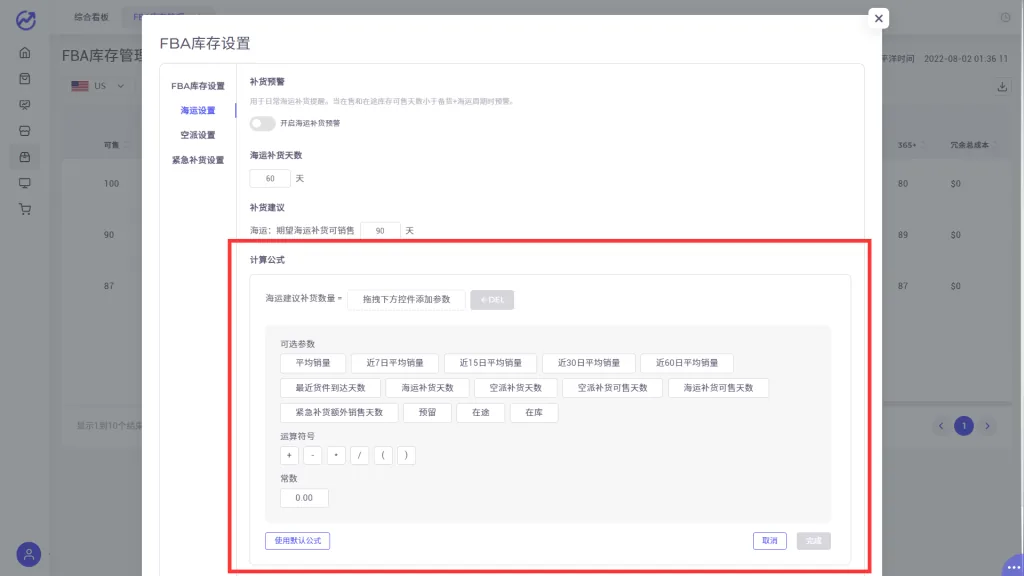1024x576 pixels.
Task: Select the 近30日平均销量 parameter
Action: point(588,363)
